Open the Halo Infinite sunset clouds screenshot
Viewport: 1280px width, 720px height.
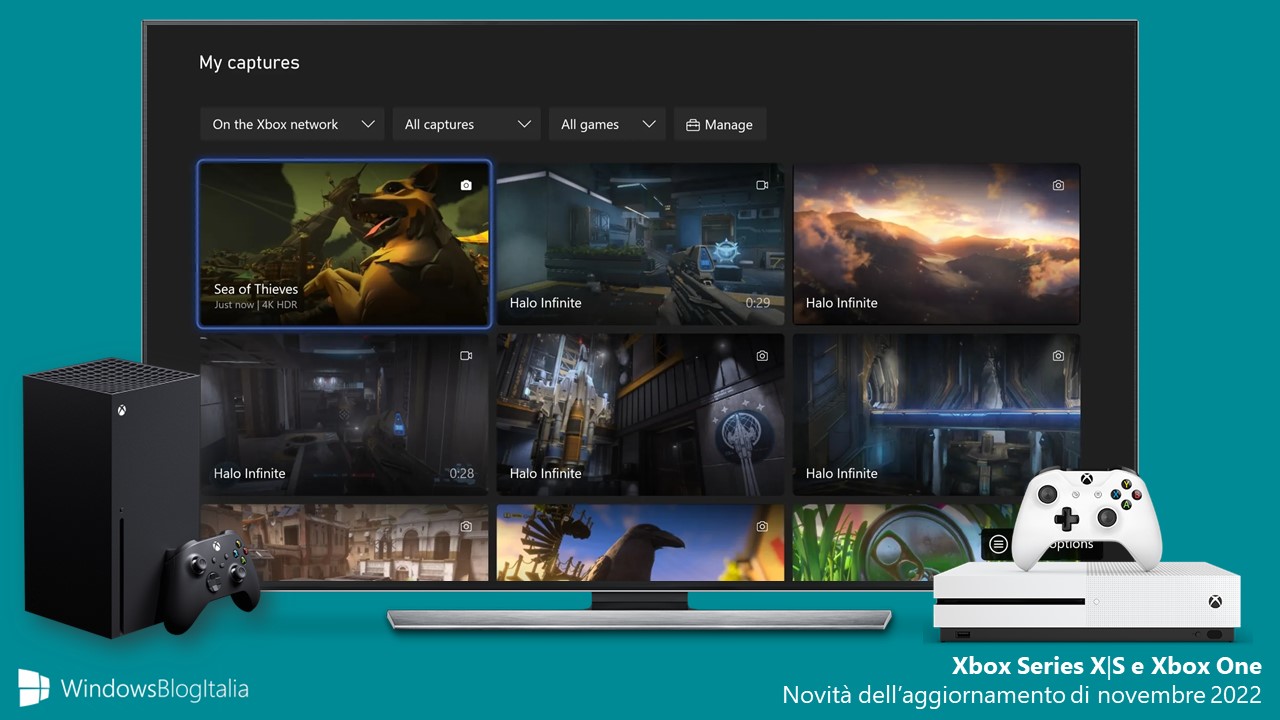937,244
